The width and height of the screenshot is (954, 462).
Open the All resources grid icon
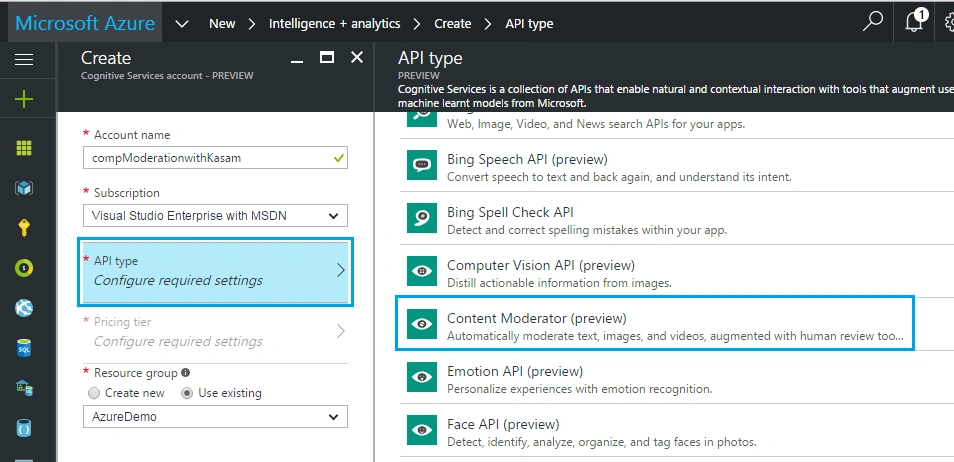[x=24, y=148]
